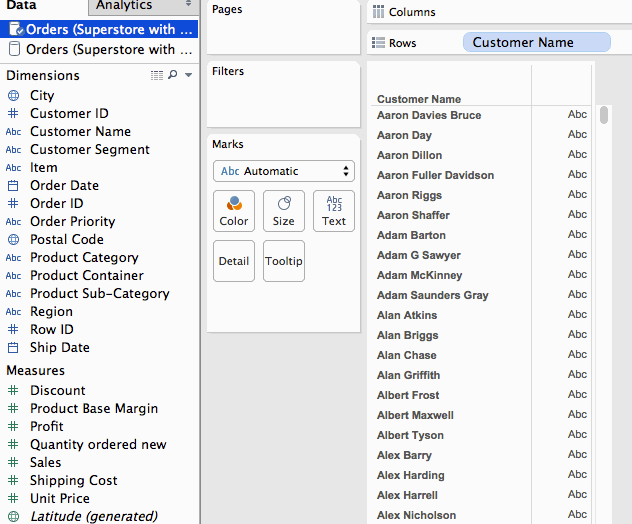The image size is (632, 524).
Task: Open the Data pane tab options arrows
Action: tap(188, 6)
